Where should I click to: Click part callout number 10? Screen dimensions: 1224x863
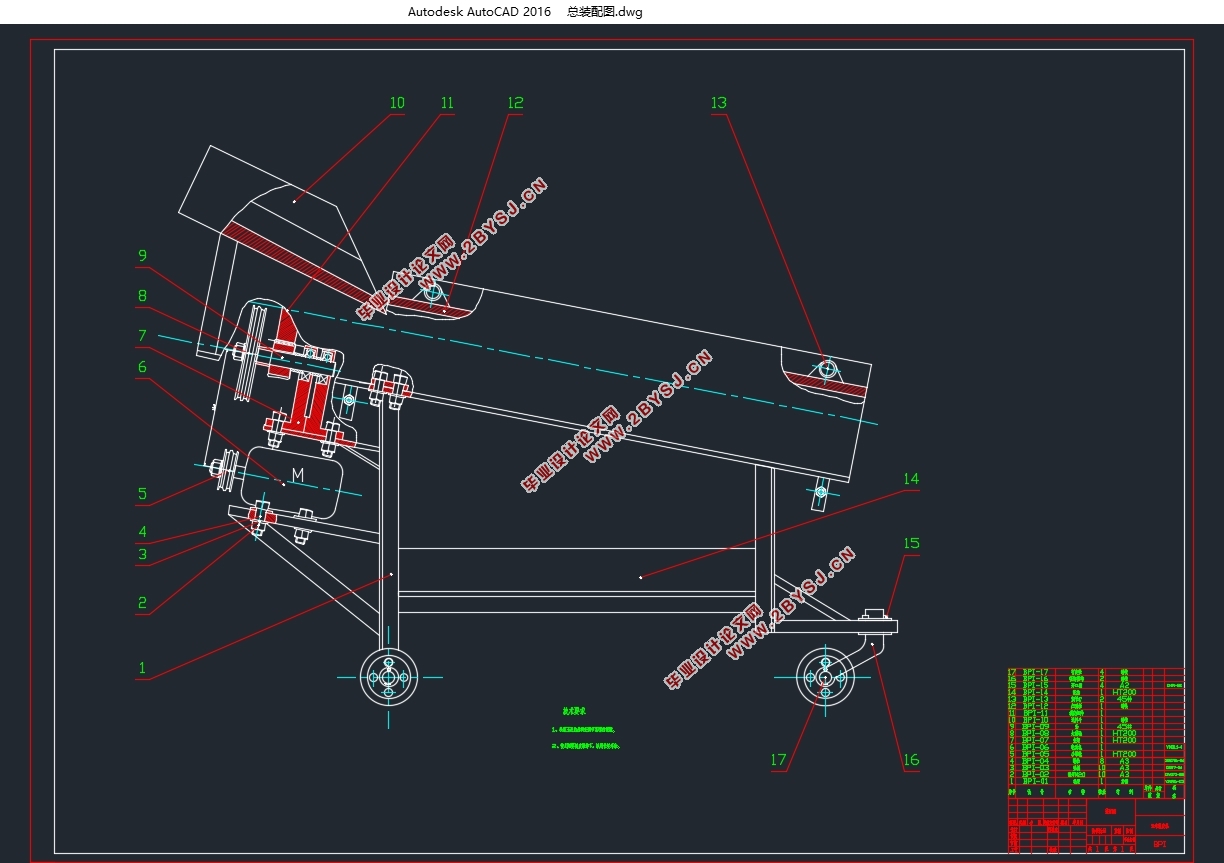click(397, 103)
